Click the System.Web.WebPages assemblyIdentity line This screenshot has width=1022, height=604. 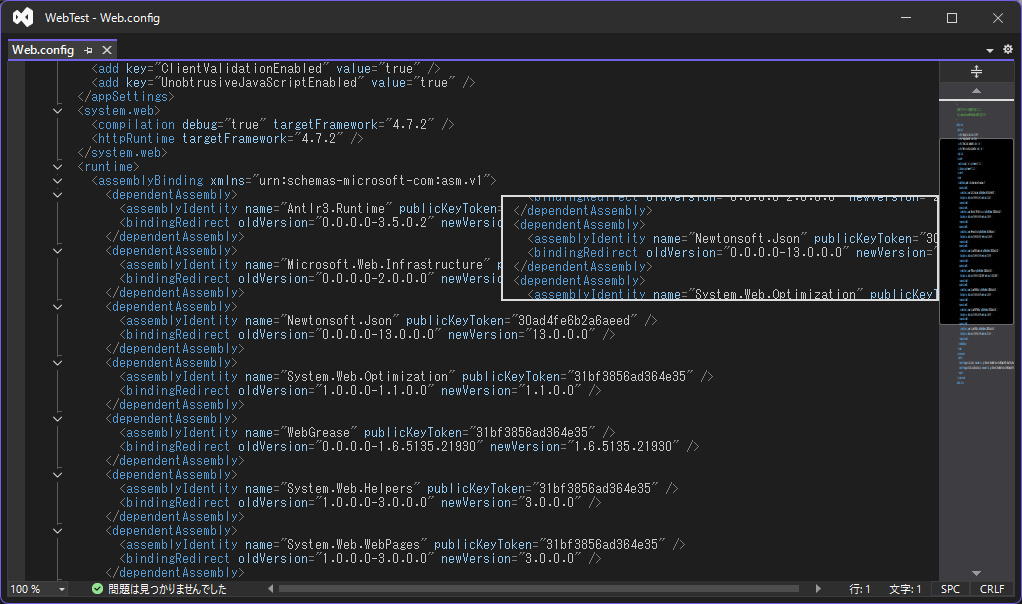402,545
